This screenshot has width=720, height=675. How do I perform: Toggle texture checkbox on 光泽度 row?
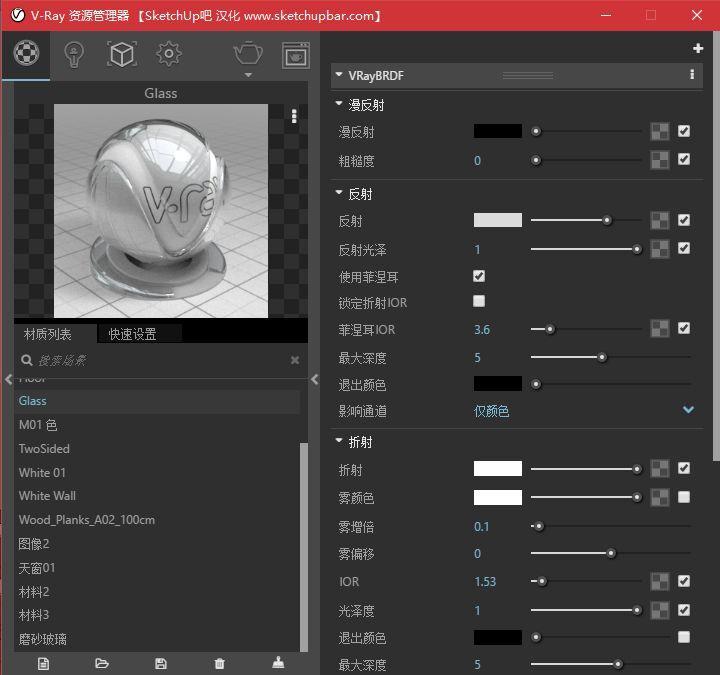684,610
